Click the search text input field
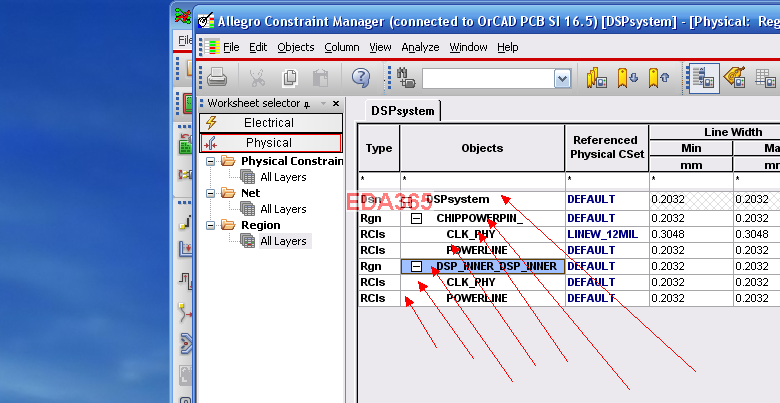The image size is (780, 403). click(488, 79)
